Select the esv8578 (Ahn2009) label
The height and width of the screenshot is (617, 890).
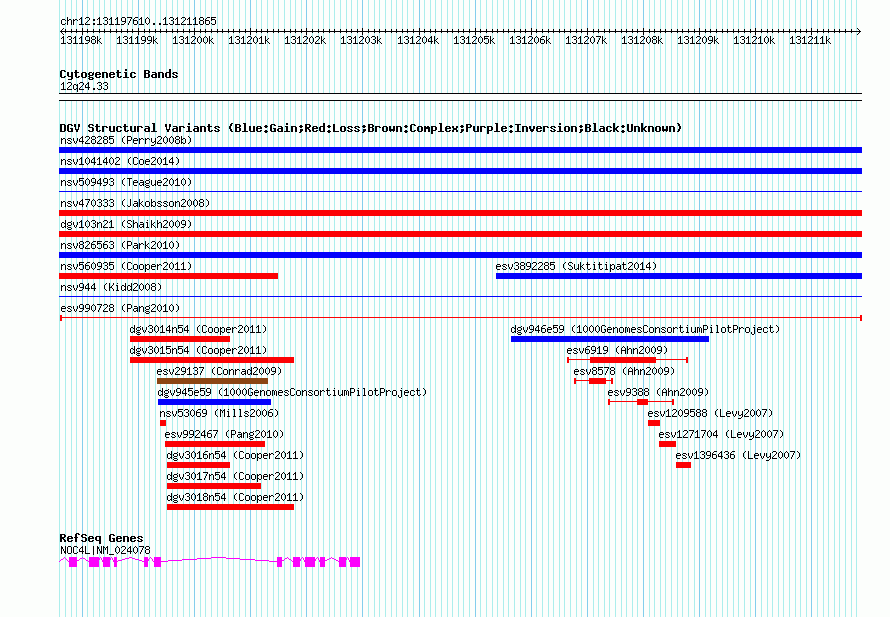coord(624,371)
